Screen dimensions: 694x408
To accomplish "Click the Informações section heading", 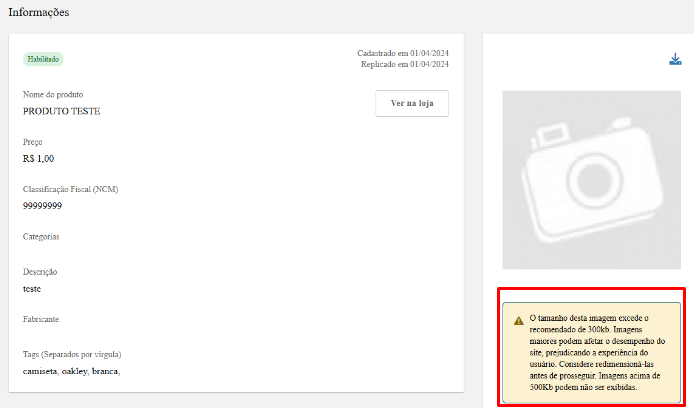I will tap(39, 13).
